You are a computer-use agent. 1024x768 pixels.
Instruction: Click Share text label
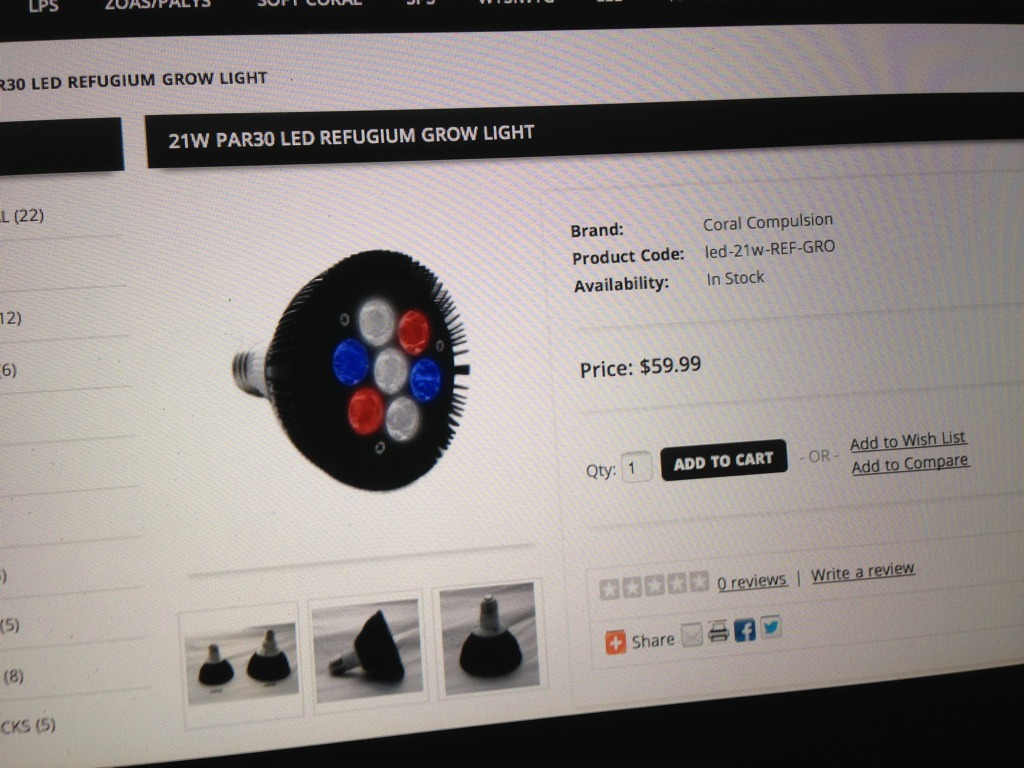coord(652,640)
